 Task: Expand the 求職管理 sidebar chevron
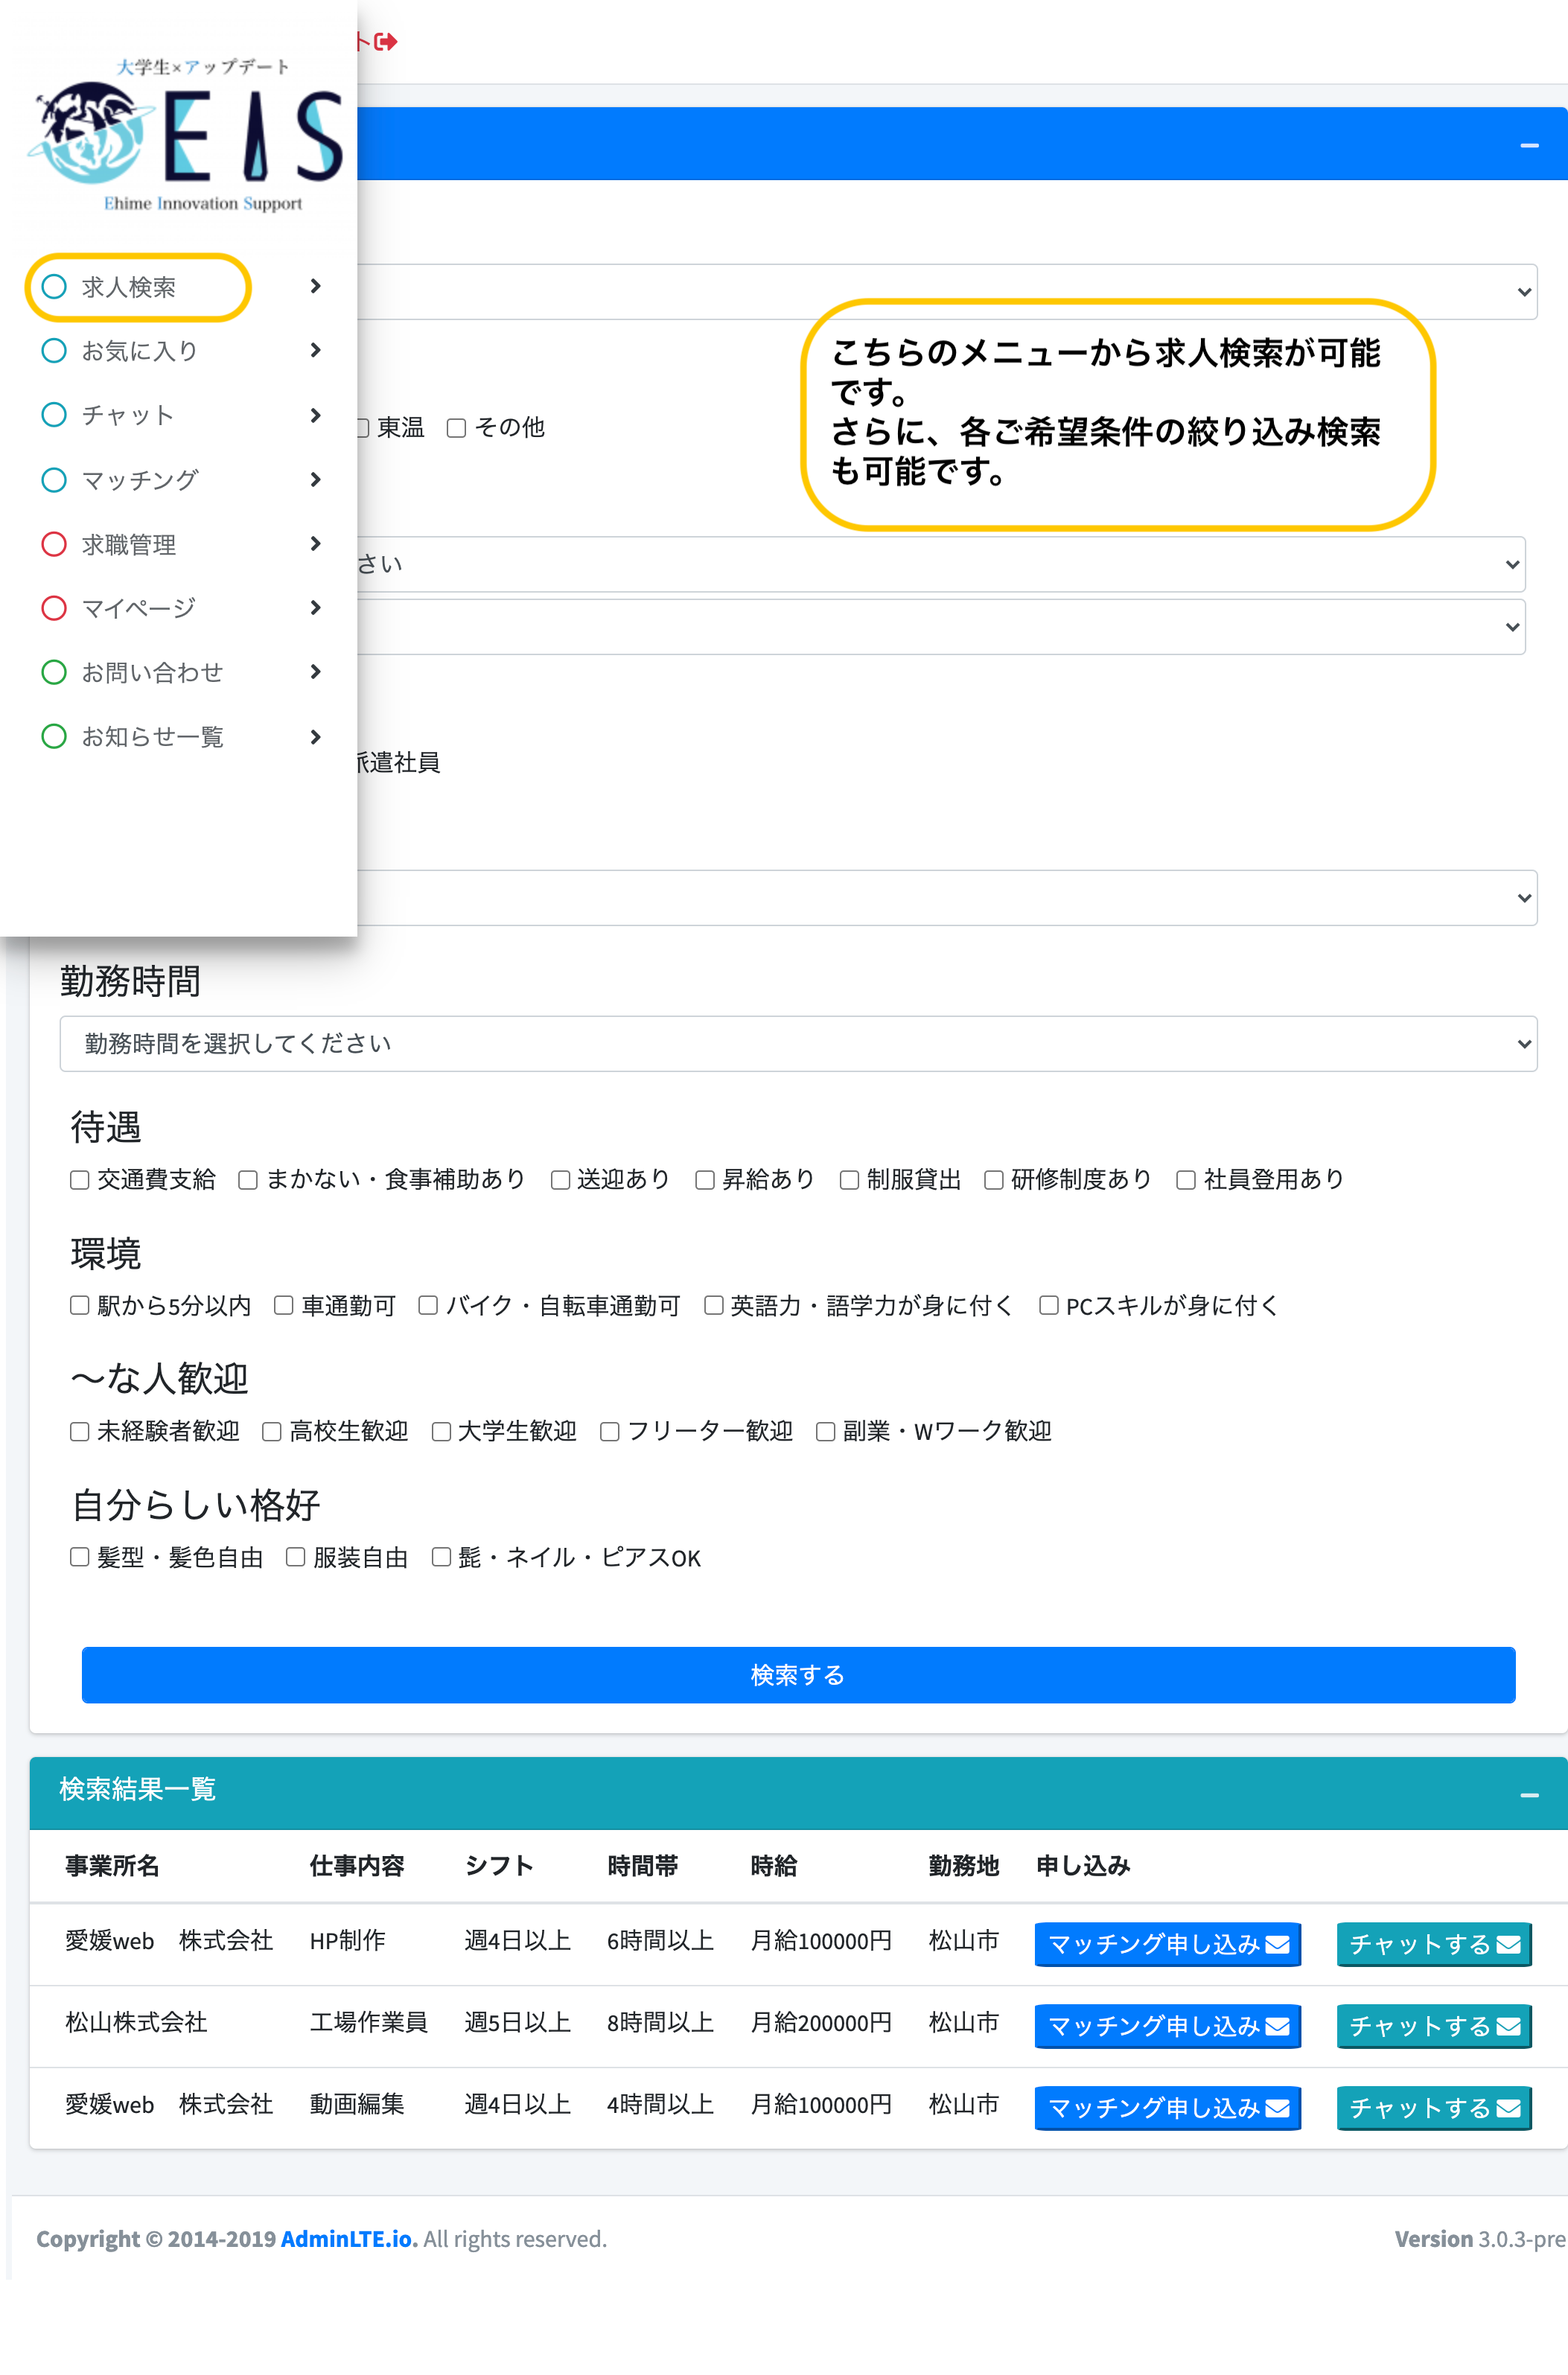[315, 544]
